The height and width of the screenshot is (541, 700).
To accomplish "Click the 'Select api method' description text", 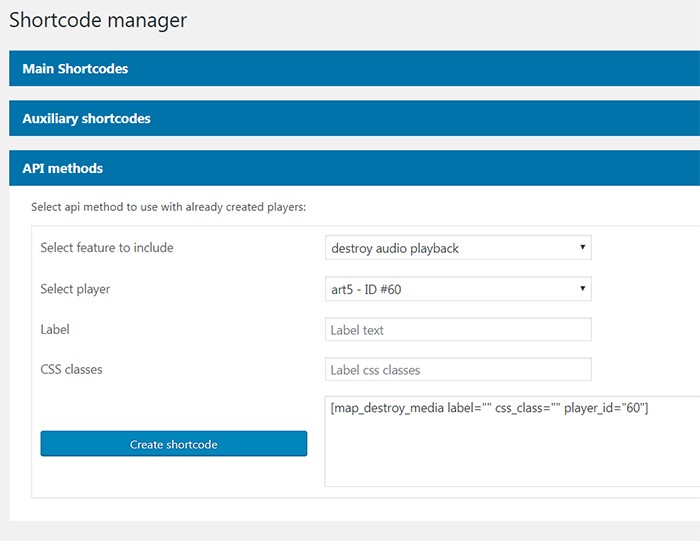I will (168, 207).
